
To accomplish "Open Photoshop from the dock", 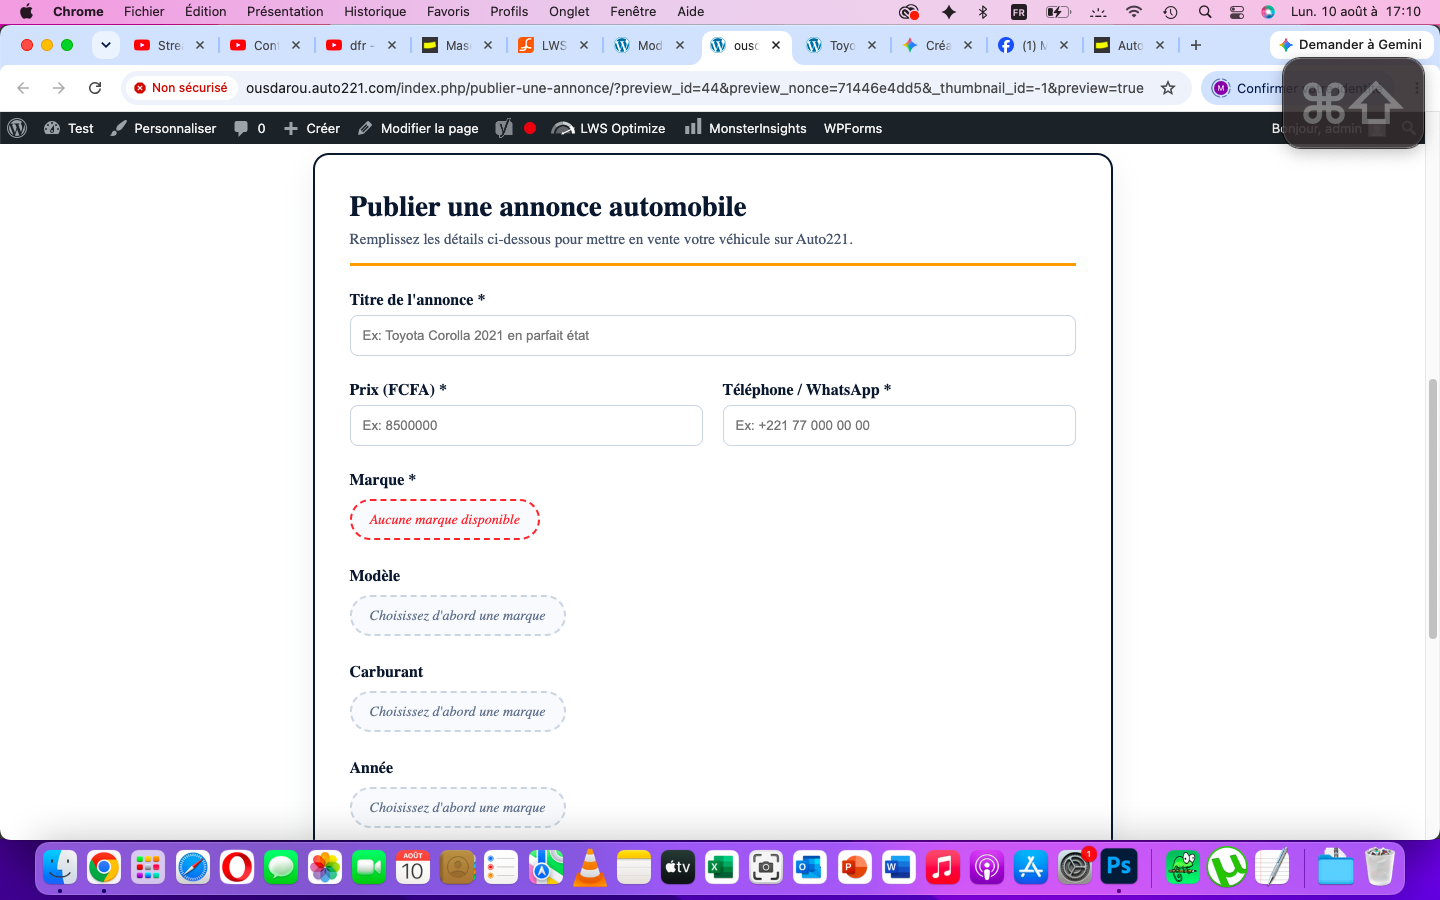I will click(x=1119, y=867).
